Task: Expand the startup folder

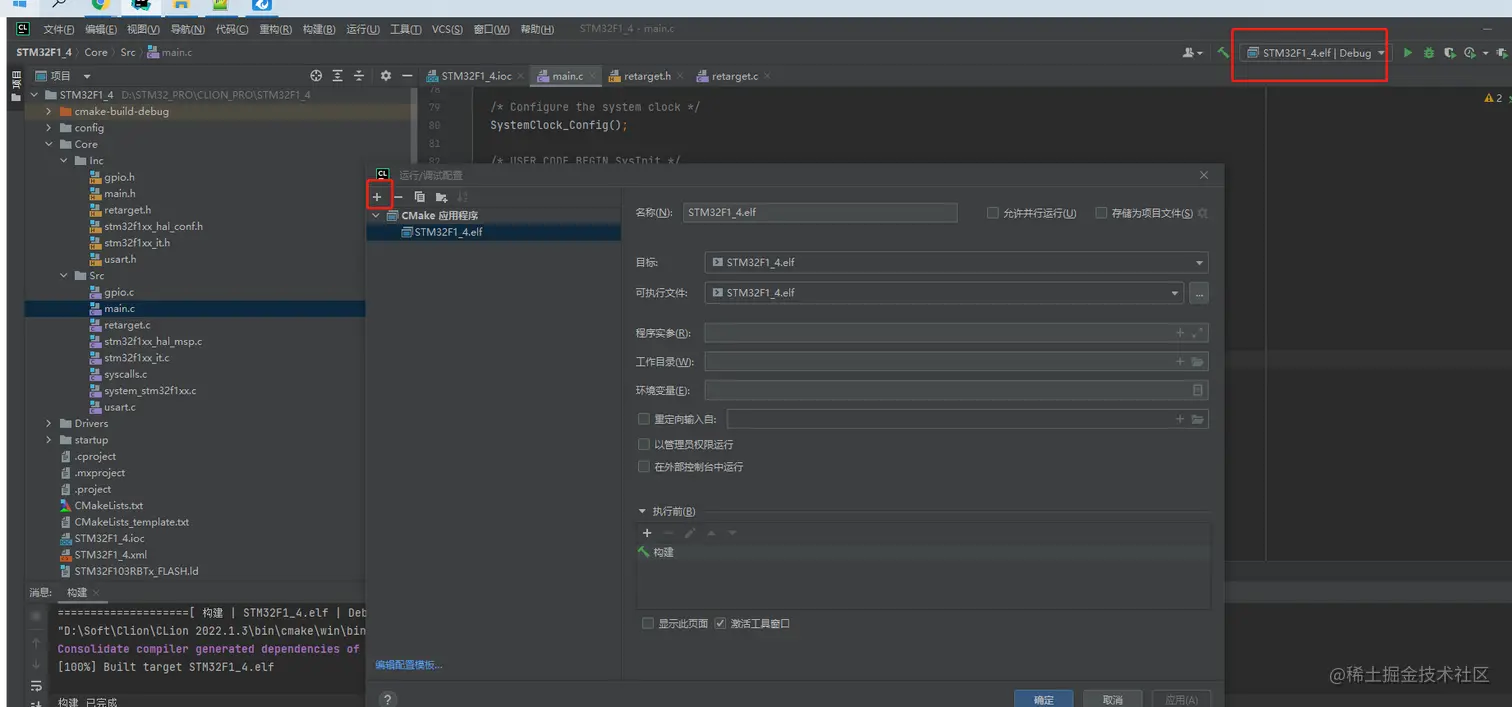Action: pyautogui.click(x=49, y=440)
